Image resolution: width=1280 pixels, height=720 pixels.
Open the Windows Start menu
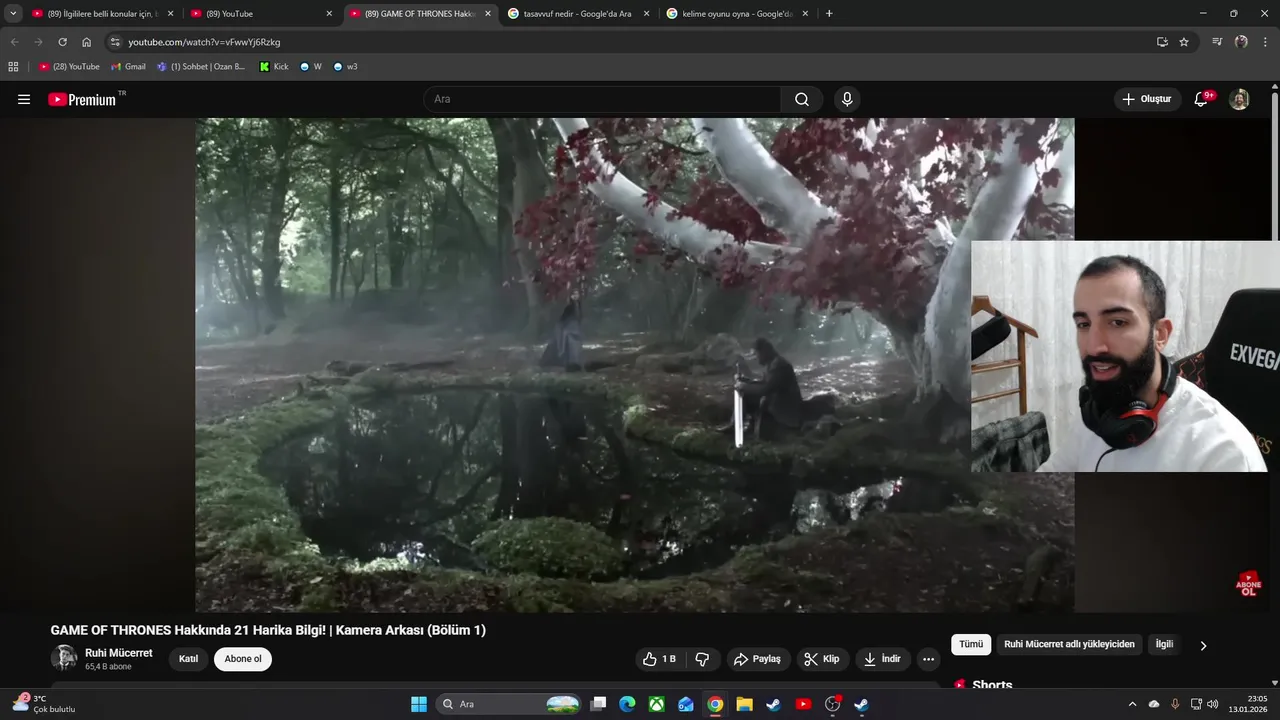click(x=419, y=704)
